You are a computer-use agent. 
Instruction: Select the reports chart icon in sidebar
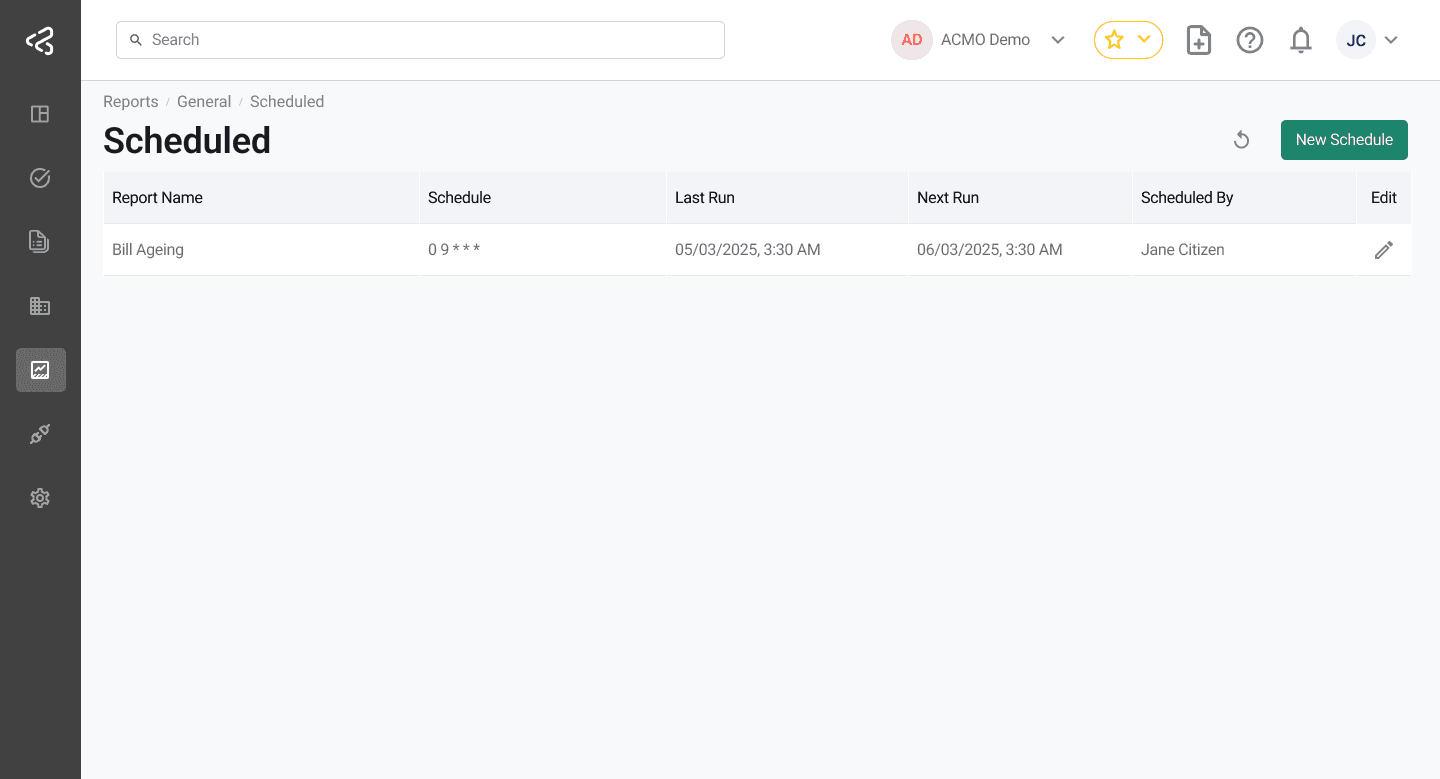40,369
